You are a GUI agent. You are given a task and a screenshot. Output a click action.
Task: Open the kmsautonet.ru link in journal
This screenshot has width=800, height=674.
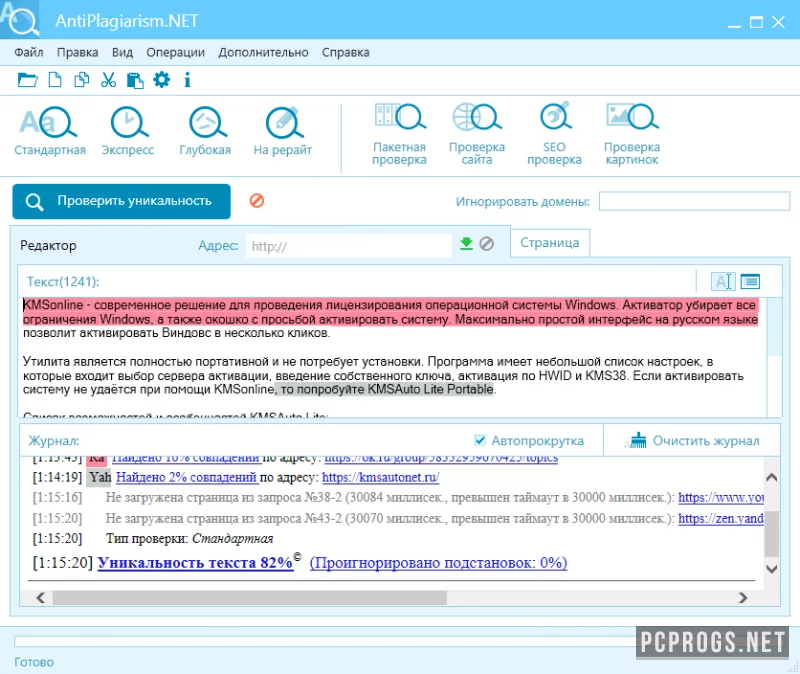[x=381, y=478]
